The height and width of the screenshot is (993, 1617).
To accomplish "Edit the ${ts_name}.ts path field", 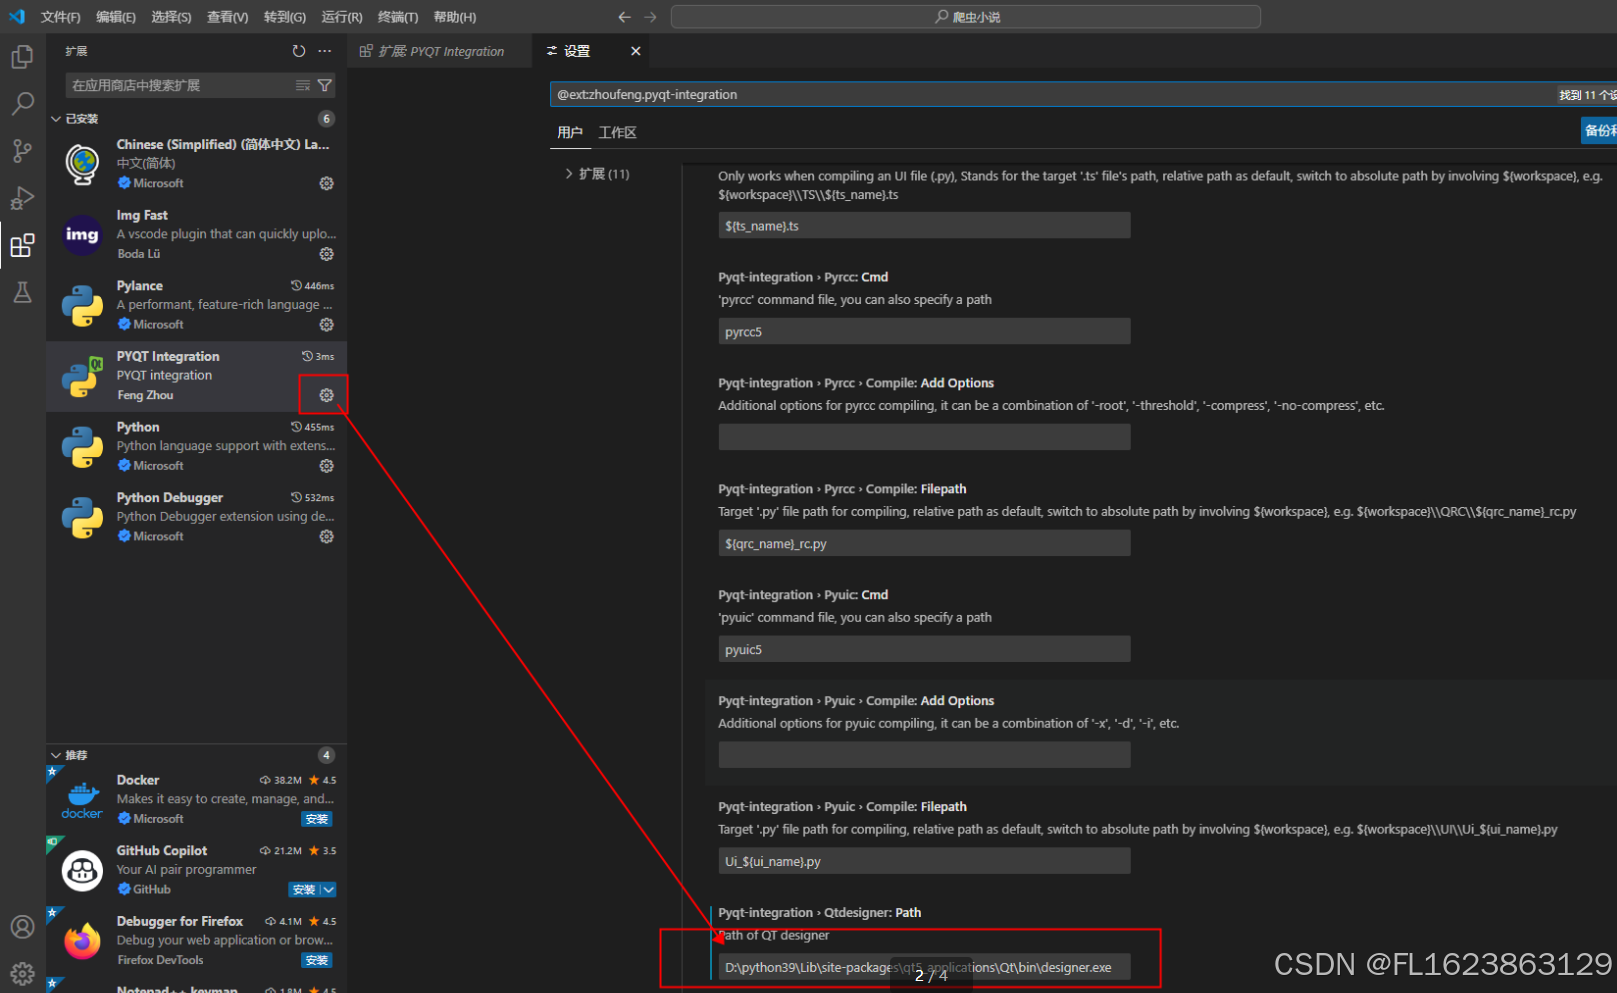I will pos(924,226).
